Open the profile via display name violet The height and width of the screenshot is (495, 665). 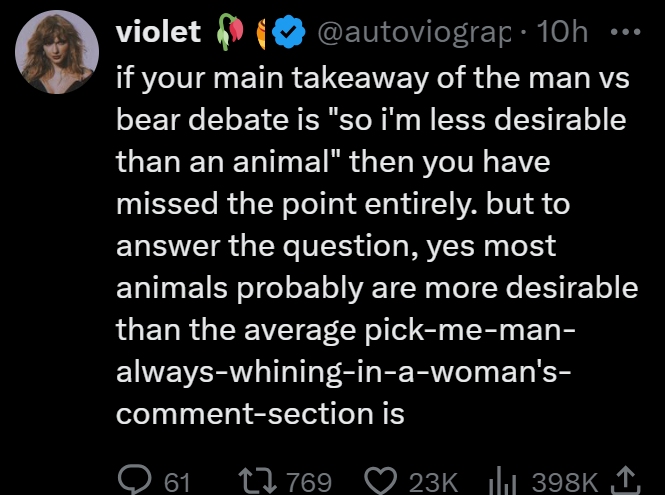click(x=159, y=33)
